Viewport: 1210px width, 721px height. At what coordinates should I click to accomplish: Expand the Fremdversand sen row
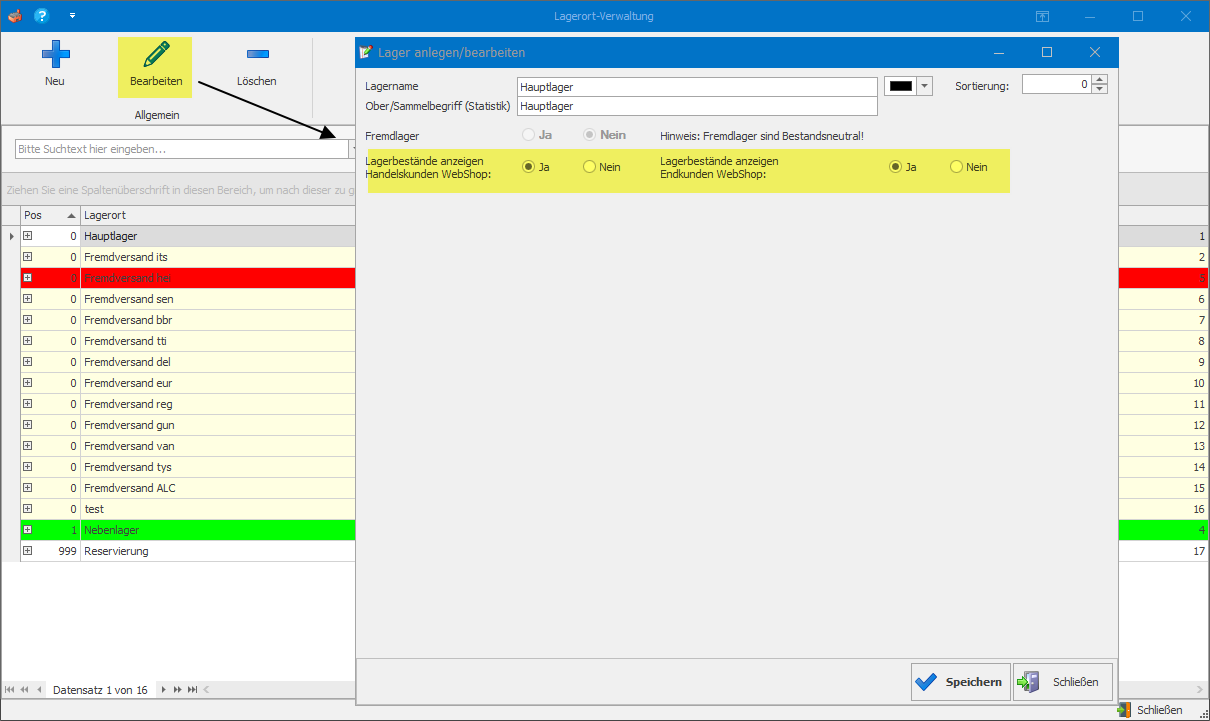28,299
